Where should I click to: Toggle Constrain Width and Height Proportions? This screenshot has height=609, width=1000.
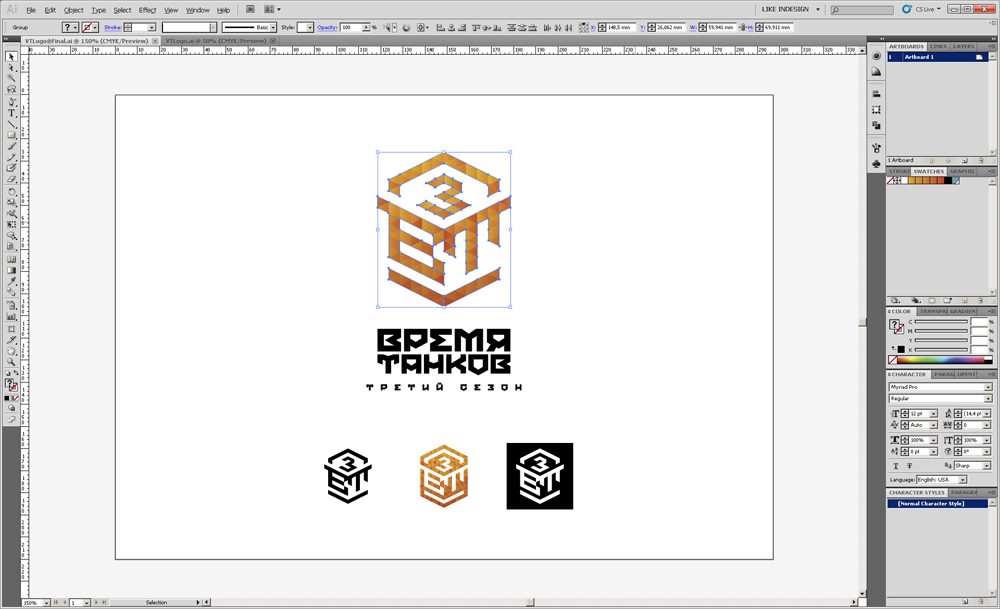pos(742,27)
